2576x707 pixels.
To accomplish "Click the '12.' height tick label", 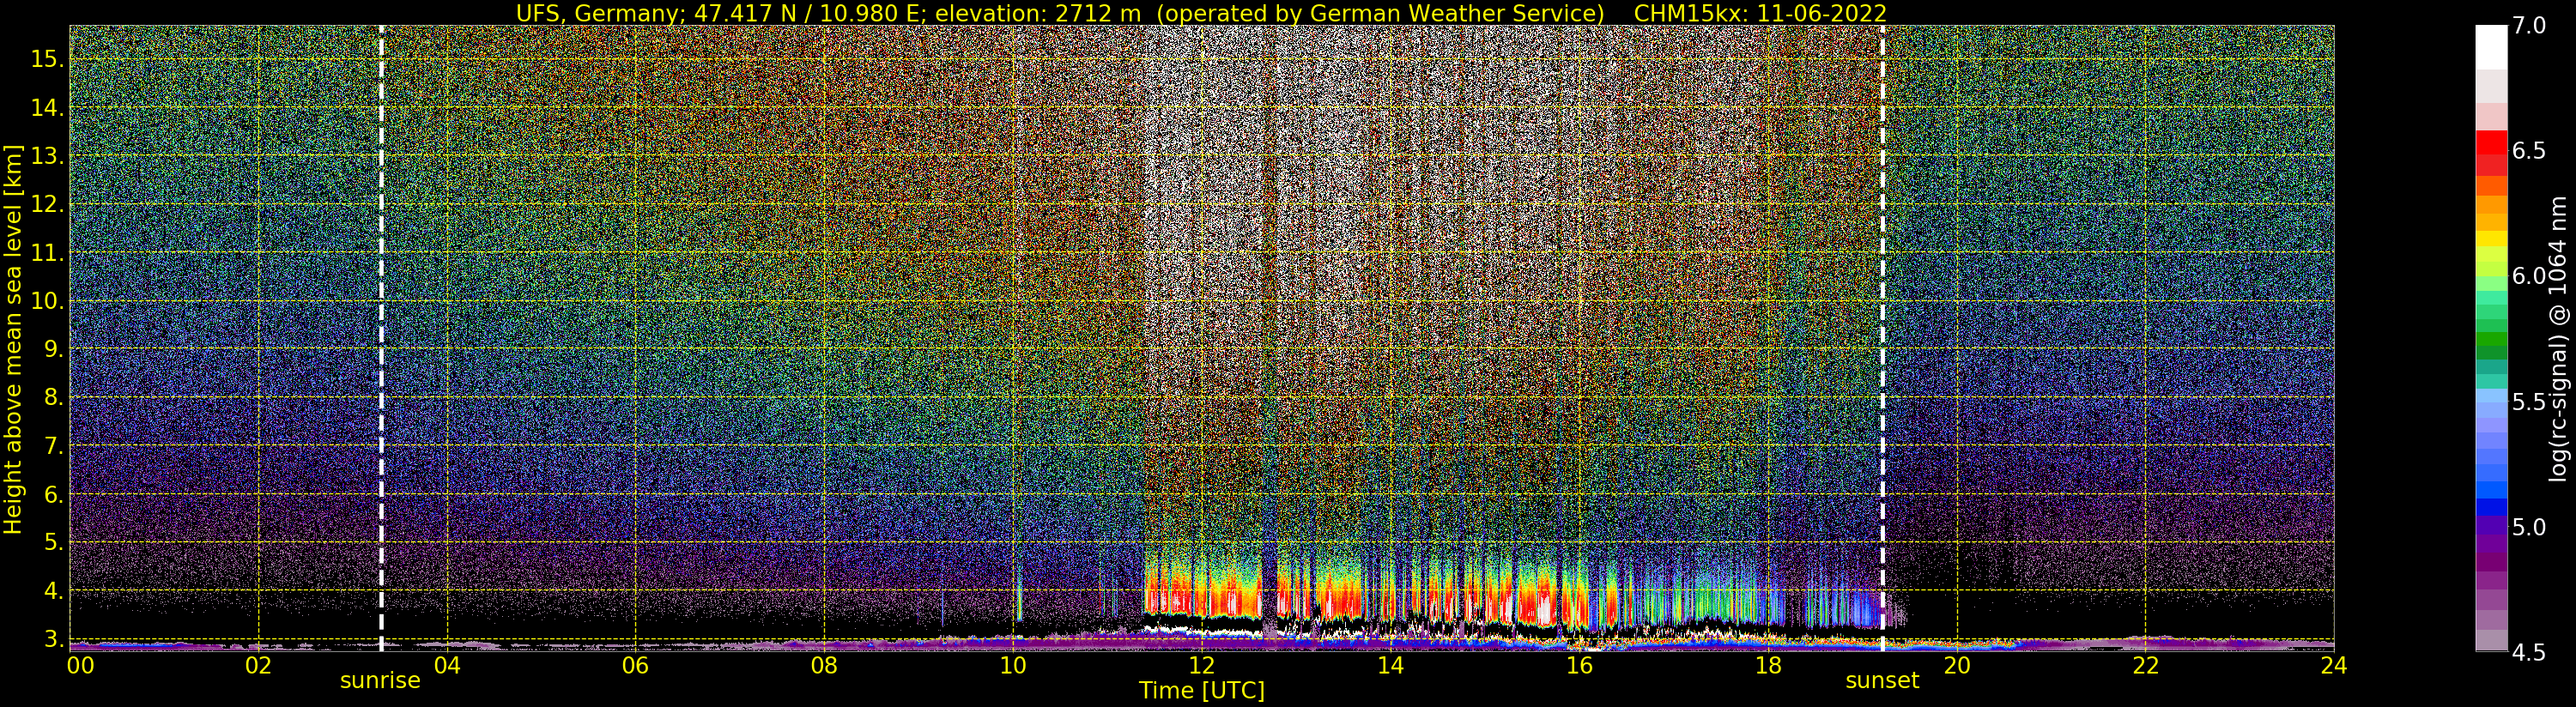I will coord(47,204).
